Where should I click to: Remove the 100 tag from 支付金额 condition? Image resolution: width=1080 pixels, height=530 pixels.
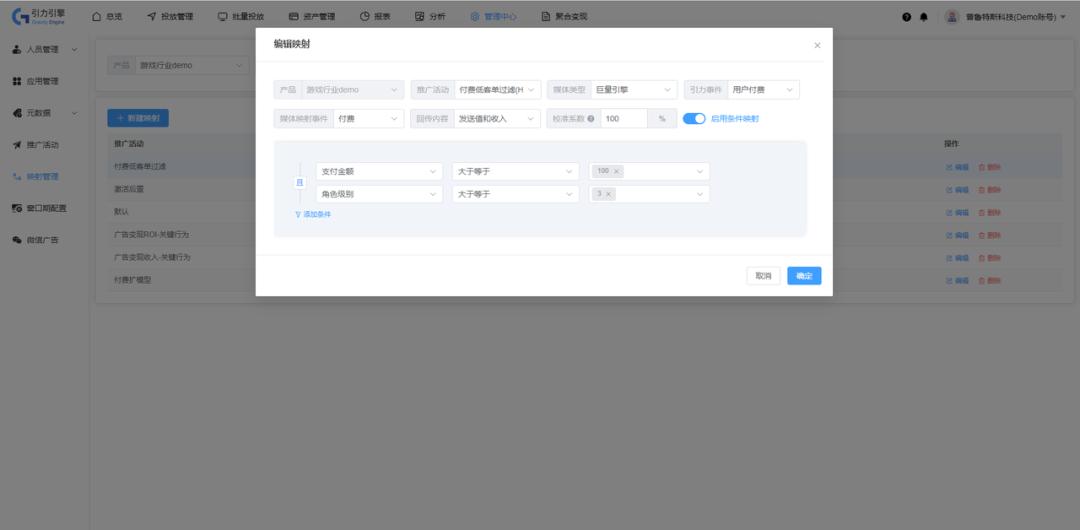click(617, 171)
